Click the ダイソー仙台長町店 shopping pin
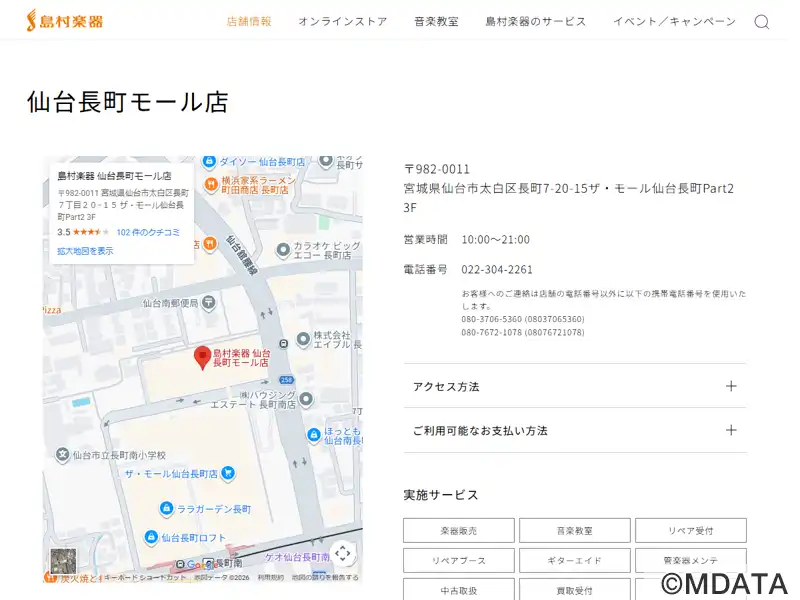 click(209, 161)
